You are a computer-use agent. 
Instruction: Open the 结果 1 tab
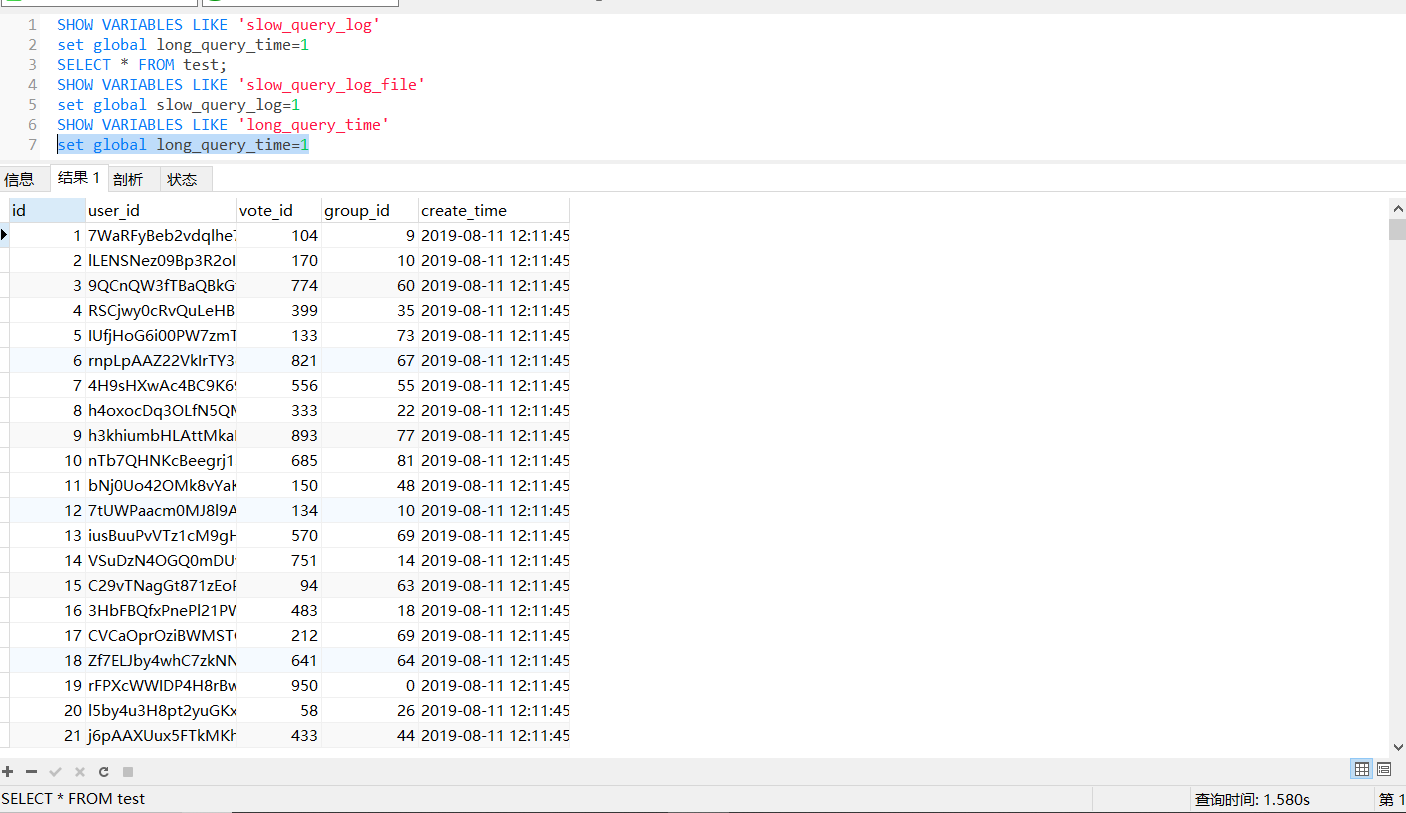(x=79, y=178)
